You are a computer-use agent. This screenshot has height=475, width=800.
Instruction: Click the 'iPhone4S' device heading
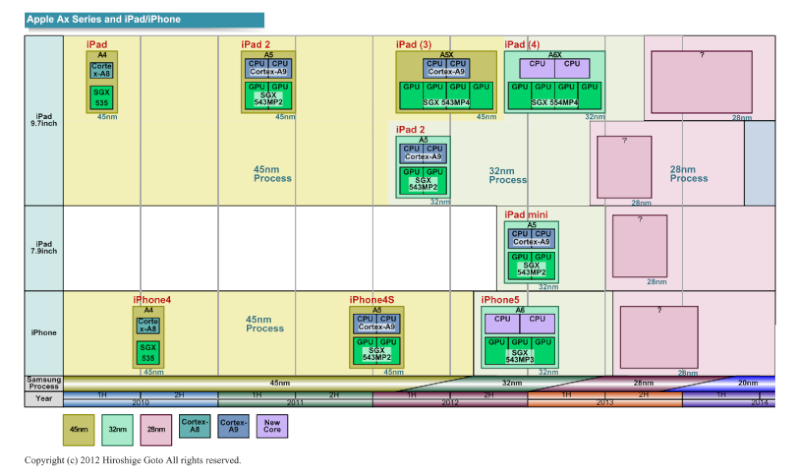pyautogui.click(x=372, y=300)
